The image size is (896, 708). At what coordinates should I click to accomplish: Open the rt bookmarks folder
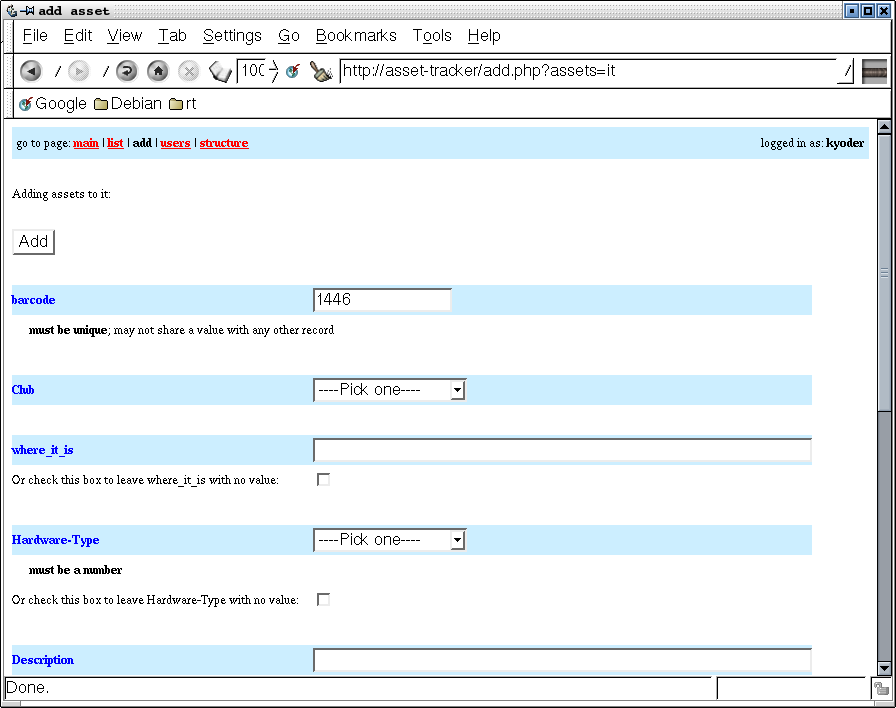[x=182, y=103]
